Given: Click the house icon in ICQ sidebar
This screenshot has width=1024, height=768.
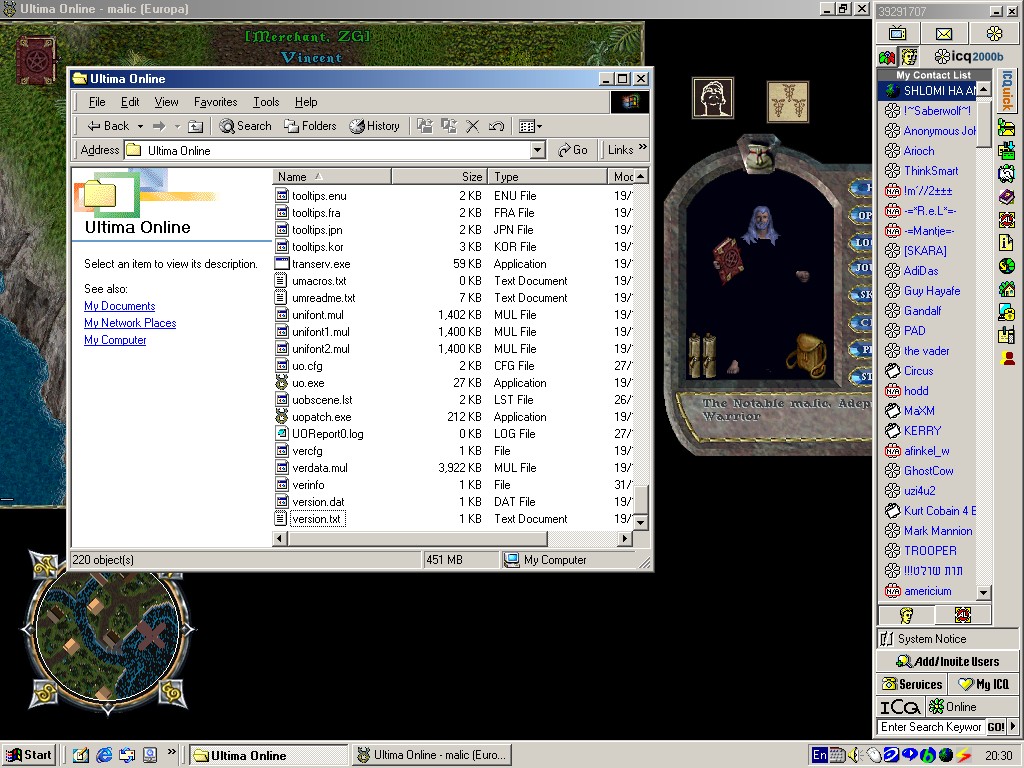Looking at the screenshot, I should coord(1006,288).
